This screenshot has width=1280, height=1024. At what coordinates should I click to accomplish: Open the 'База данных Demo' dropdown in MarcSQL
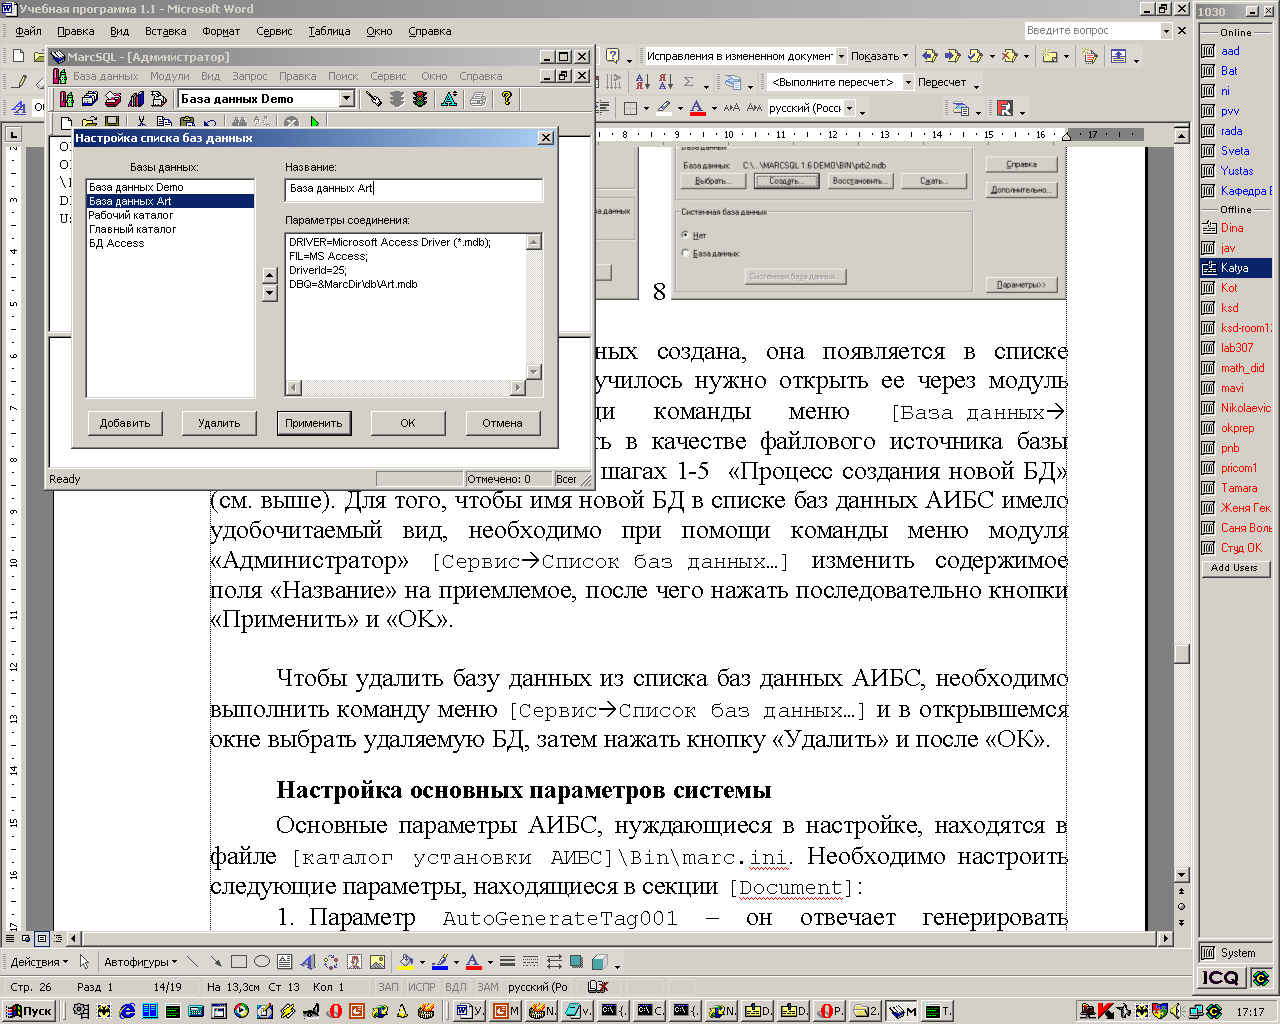pyautogui.click(x=346, y=99)
